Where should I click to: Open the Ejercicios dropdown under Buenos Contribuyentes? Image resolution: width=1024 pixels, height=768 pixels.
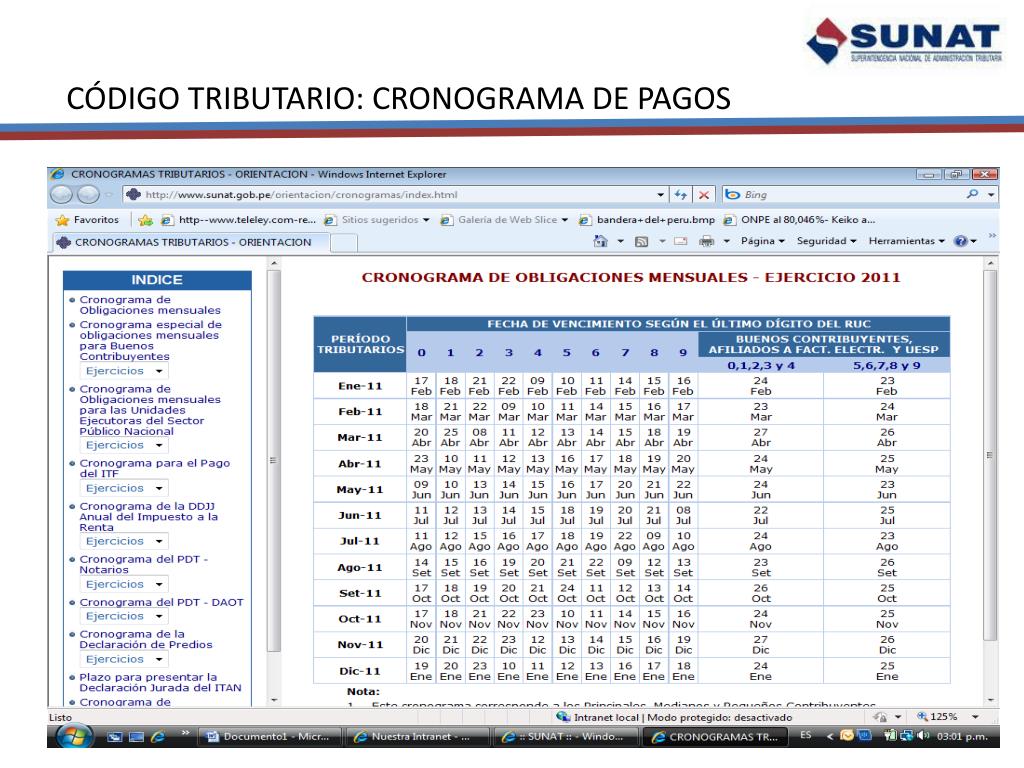pos(123,371)
